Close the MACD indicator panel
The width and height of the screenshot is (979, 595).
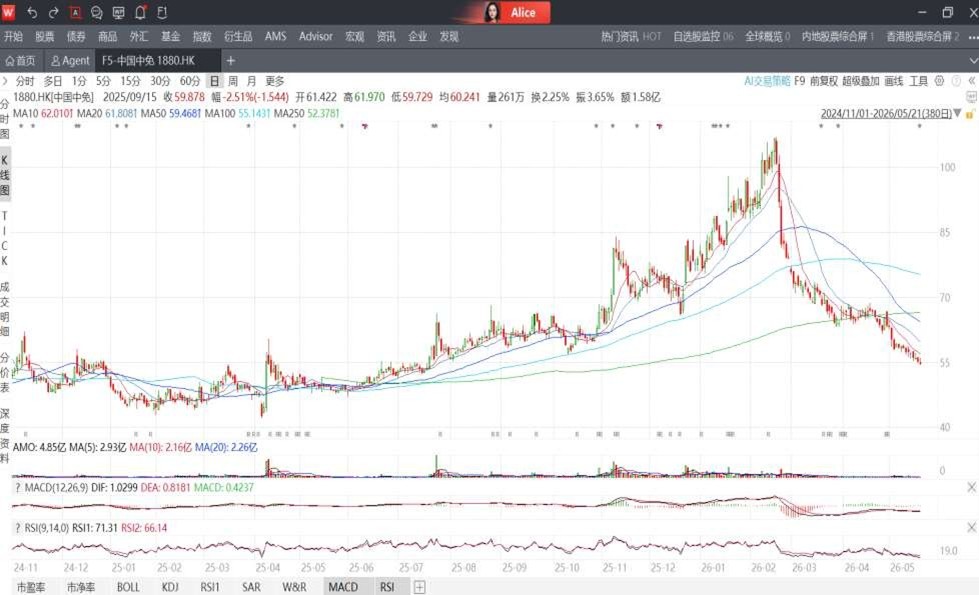click(x=972, y=487)
